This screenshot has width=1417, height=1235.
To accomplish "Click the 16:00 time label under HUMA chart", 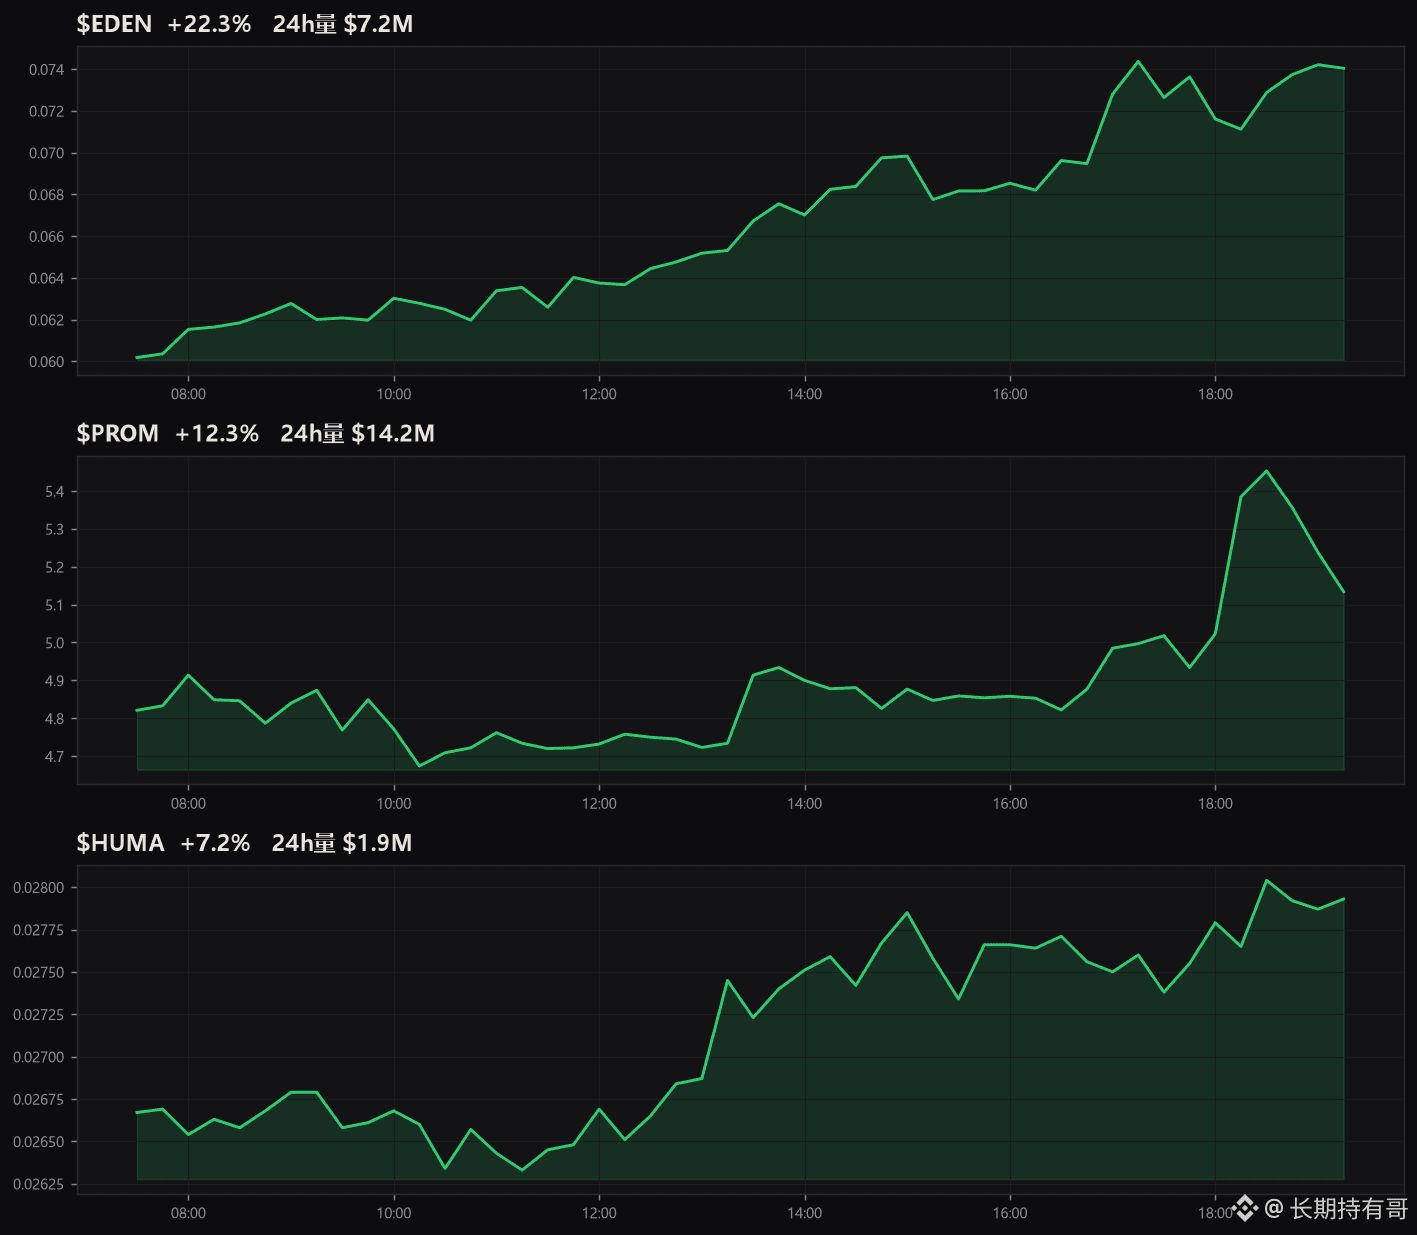I will tap(1010, 1213).
